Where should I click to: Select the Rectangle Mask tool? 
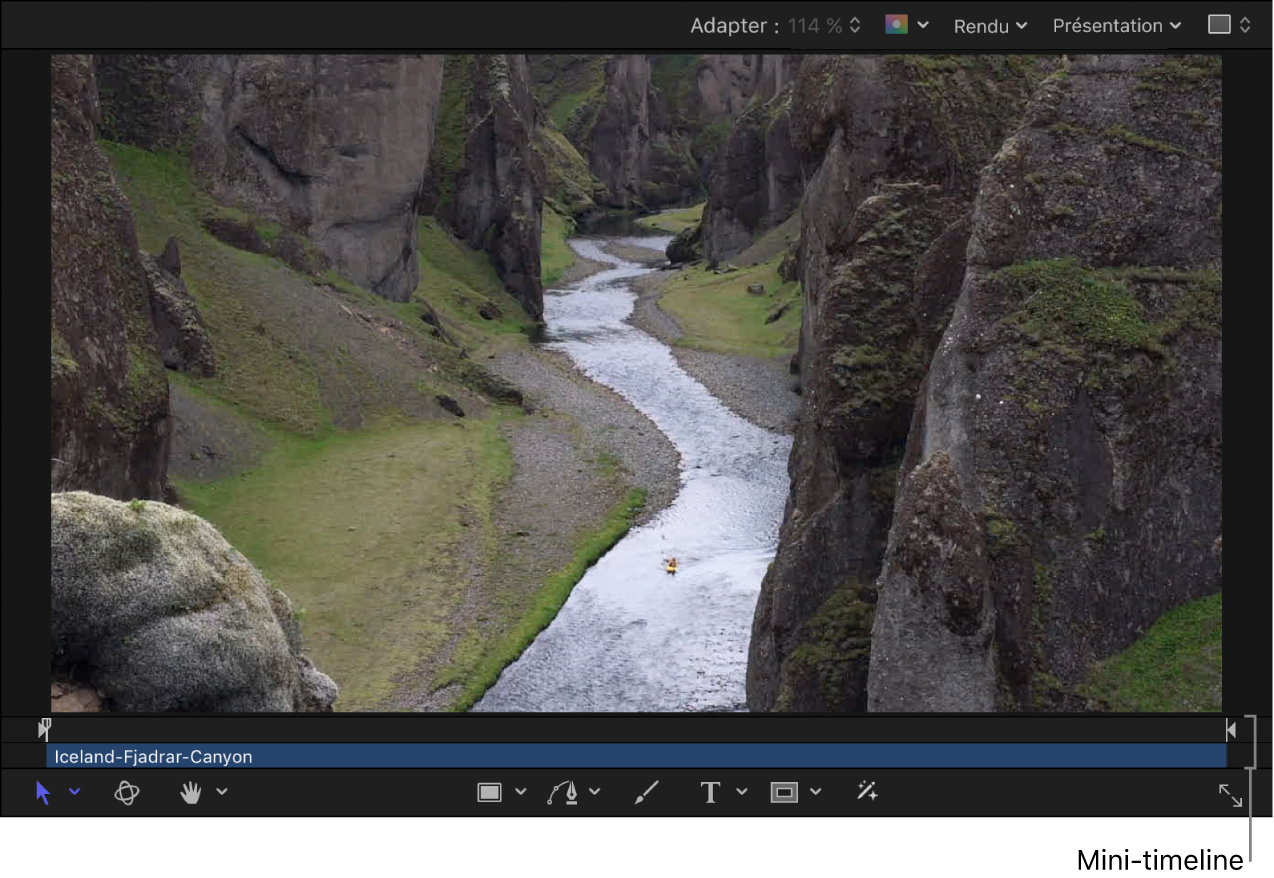pyautogui.click(x=784, y=793)
